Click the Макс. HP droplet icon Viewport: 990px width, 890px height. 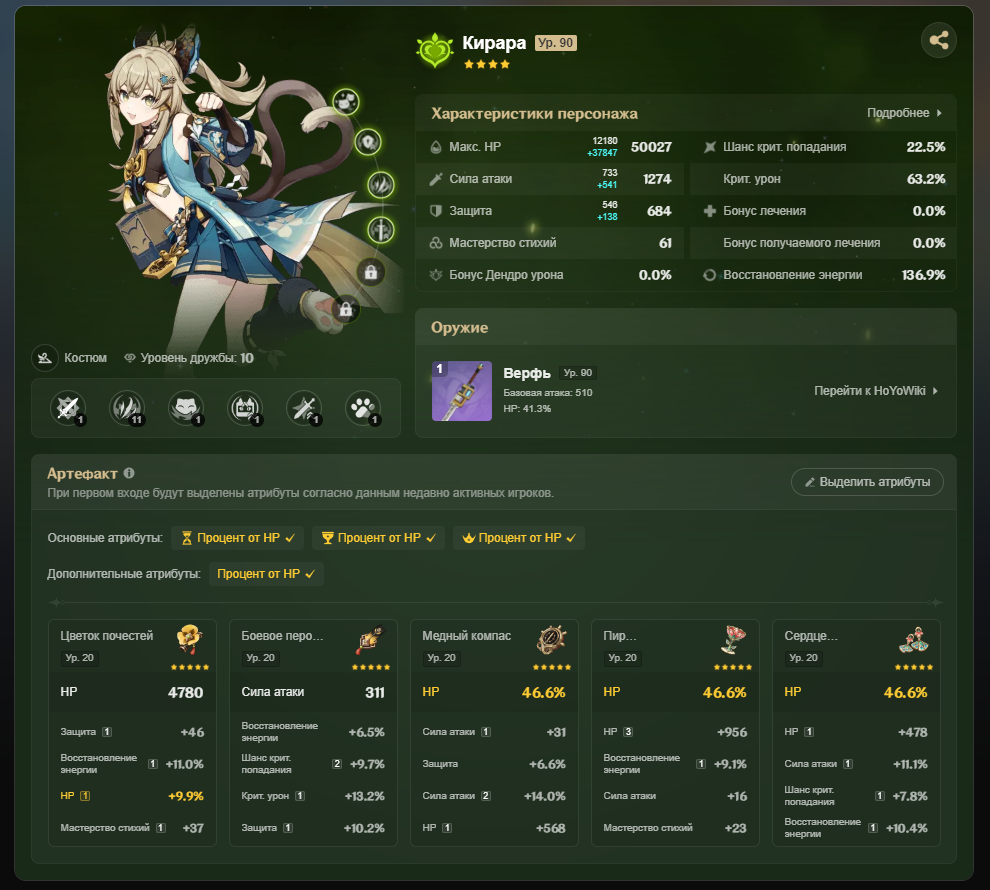point(436,147)
